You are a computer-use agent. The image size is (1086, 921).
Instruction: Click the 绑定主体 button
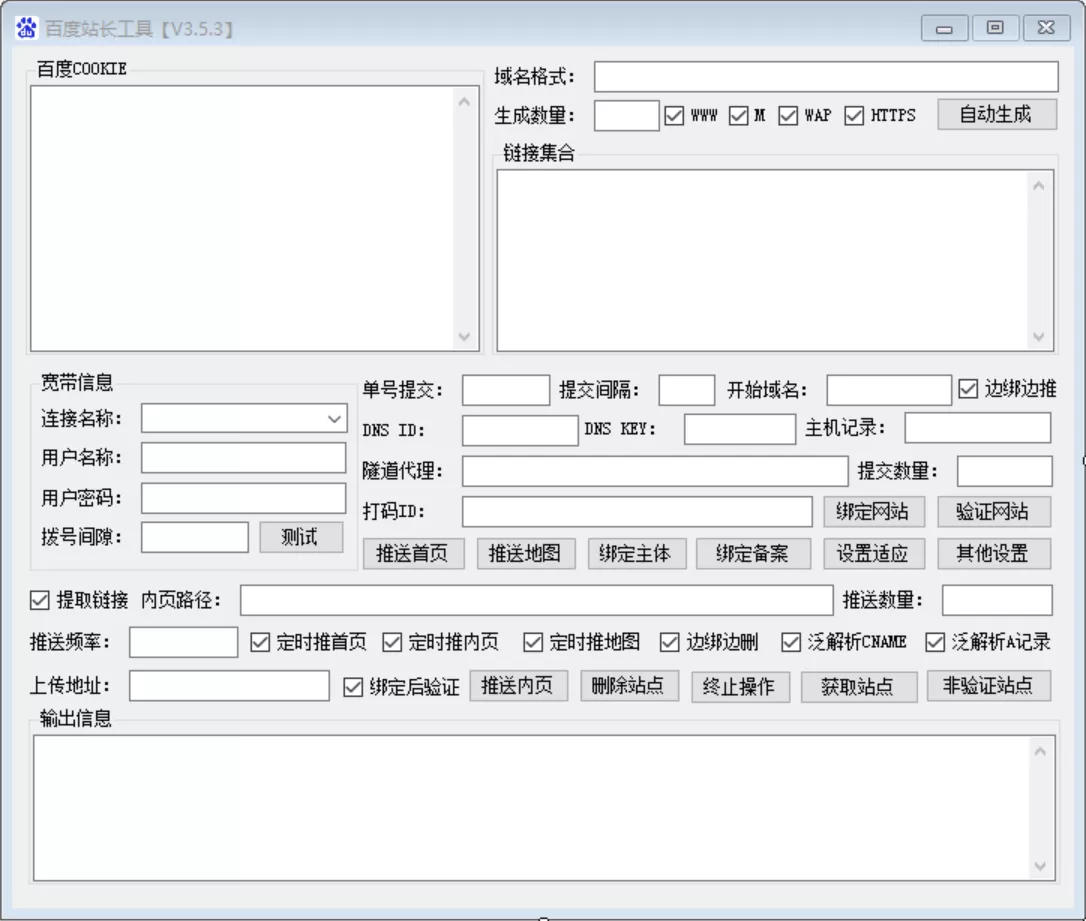pos(637,554)
